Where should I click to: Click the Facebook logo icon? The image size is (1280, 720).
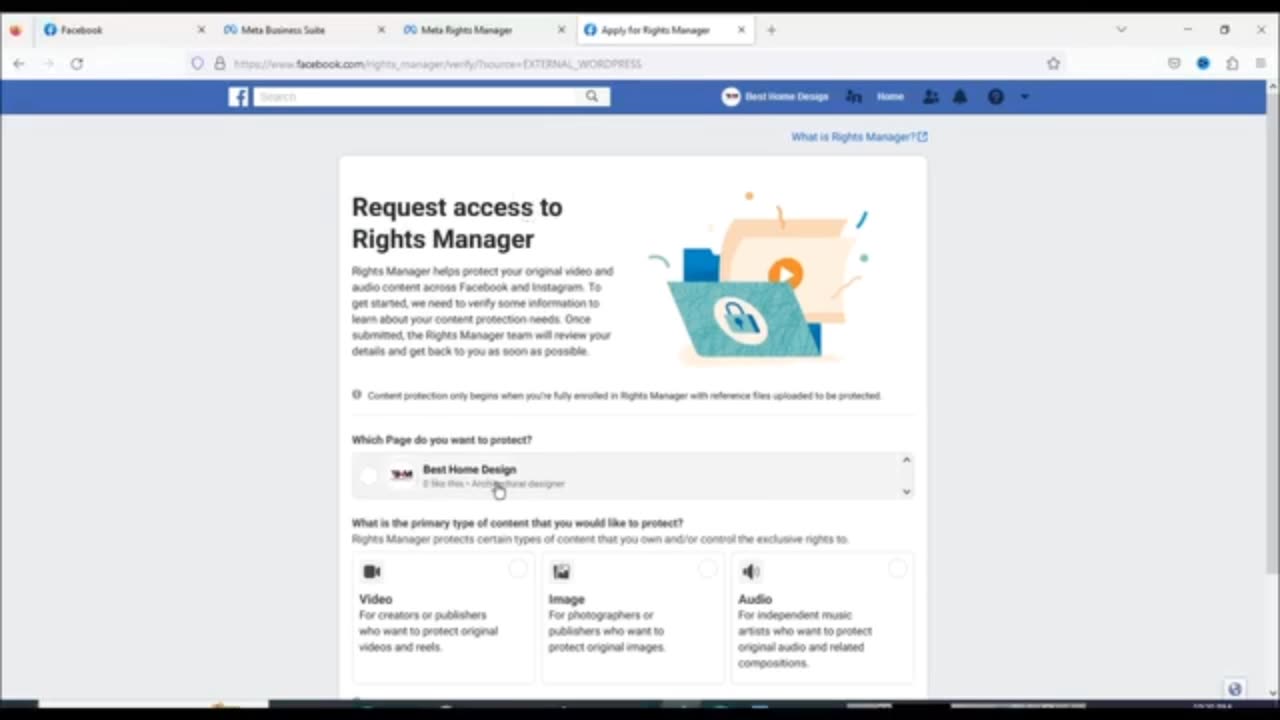click(x=238, y=97)
